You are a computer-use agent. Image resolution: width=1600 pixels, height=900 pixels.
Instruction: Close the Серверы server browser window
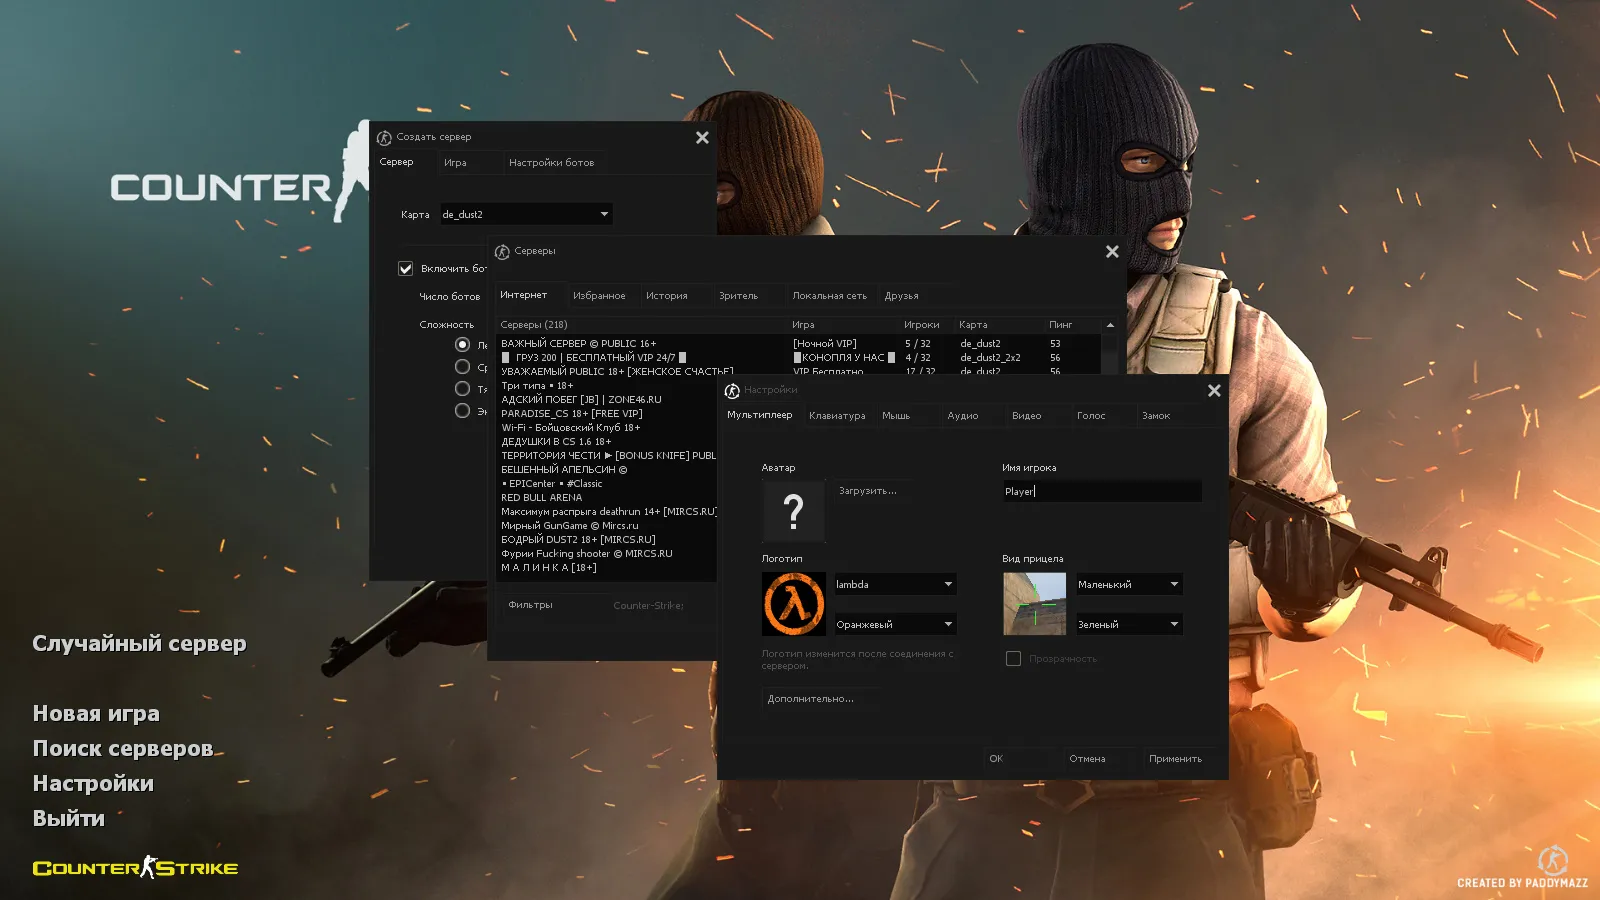pos(1112,252)
